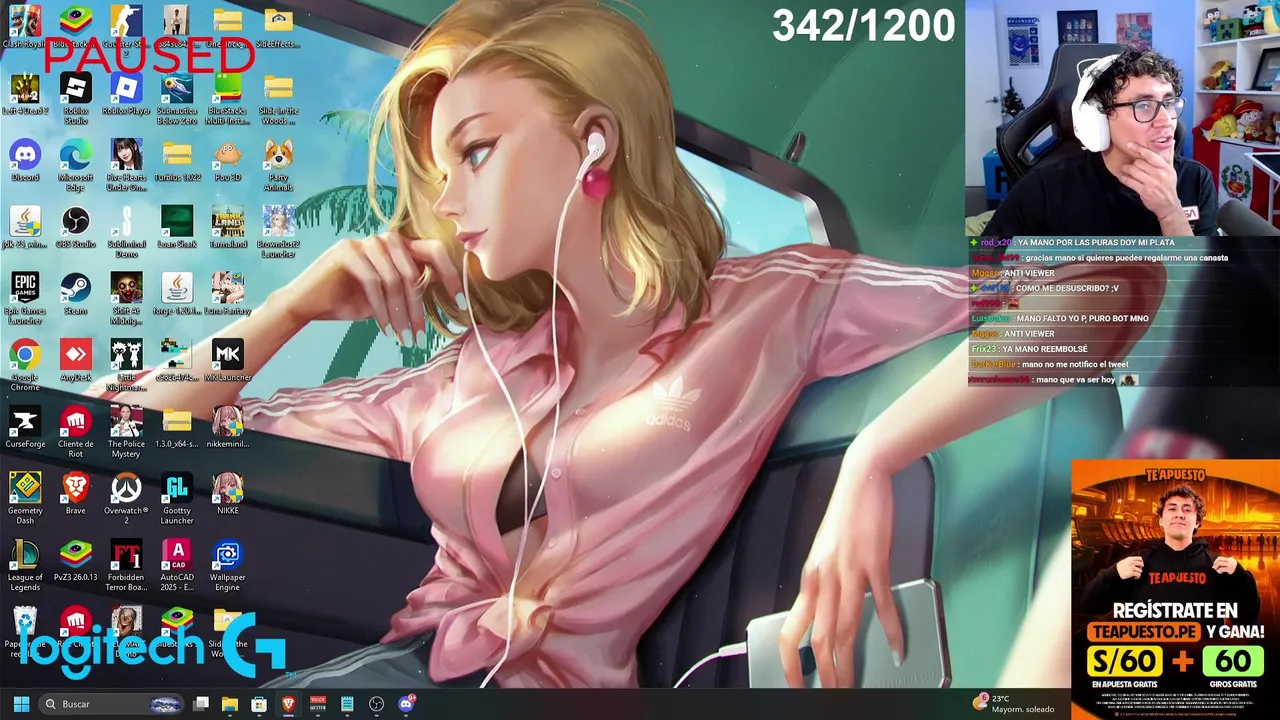1280x720 pixels.
Task: Open the Farmaland game shortcut
Action: point(228,228)
